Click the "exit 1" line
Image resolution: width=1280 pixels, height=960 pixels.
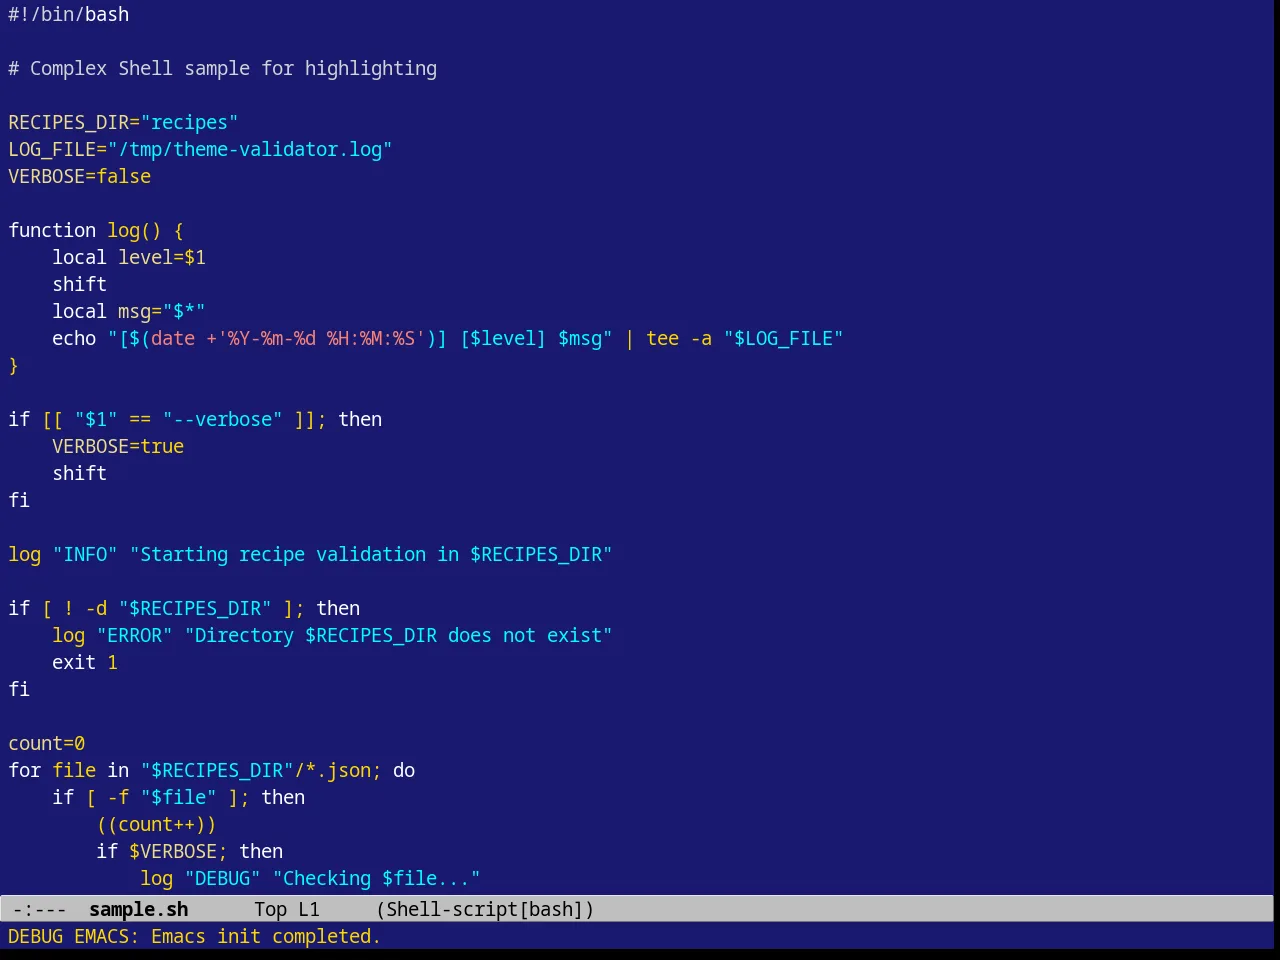85,662
